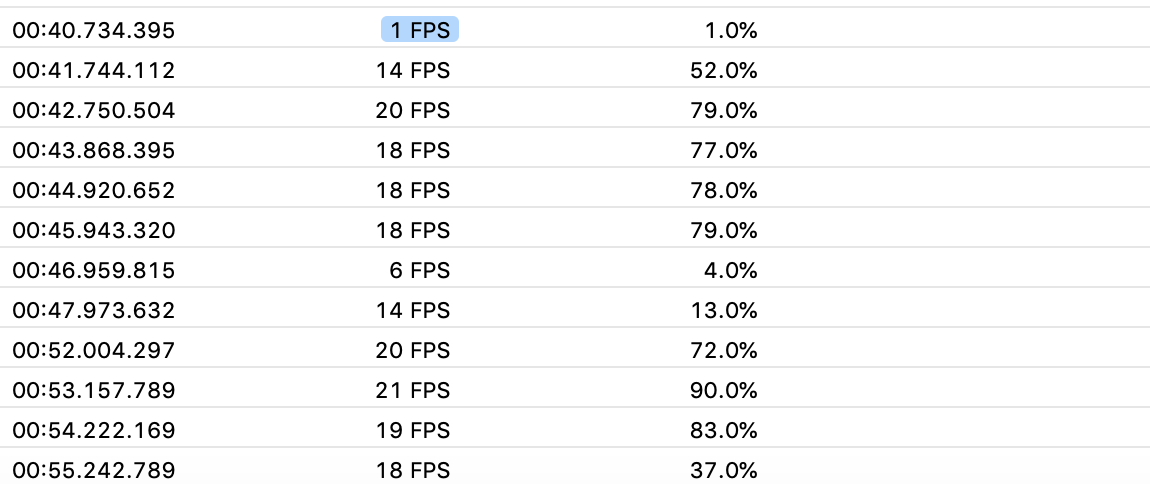Select the row at 00:42.750.504

575,110
